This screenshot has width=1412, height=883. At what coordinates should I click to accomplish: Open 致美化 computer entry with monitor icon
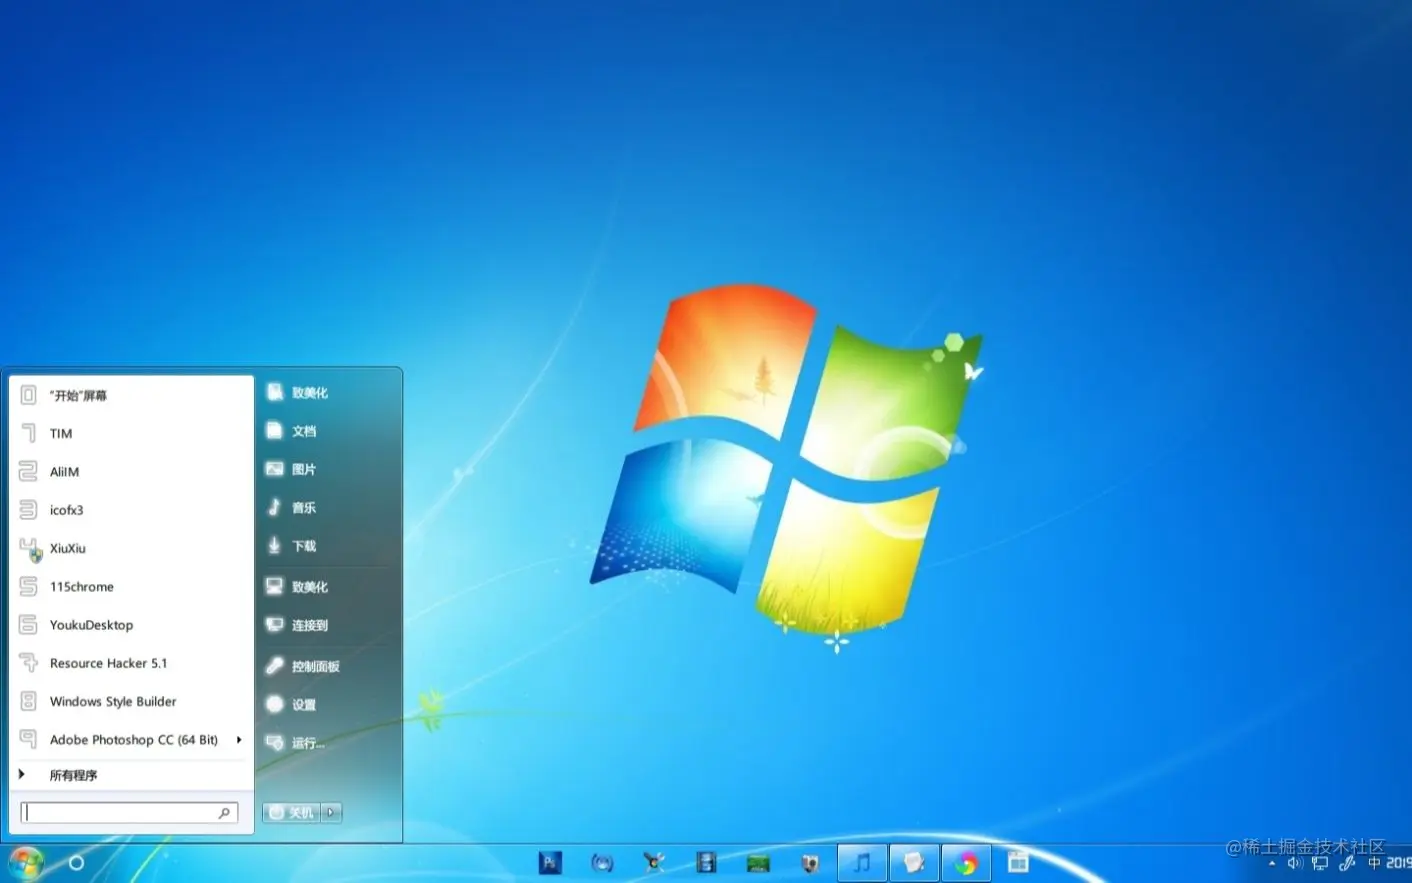(x=329, y=587)
